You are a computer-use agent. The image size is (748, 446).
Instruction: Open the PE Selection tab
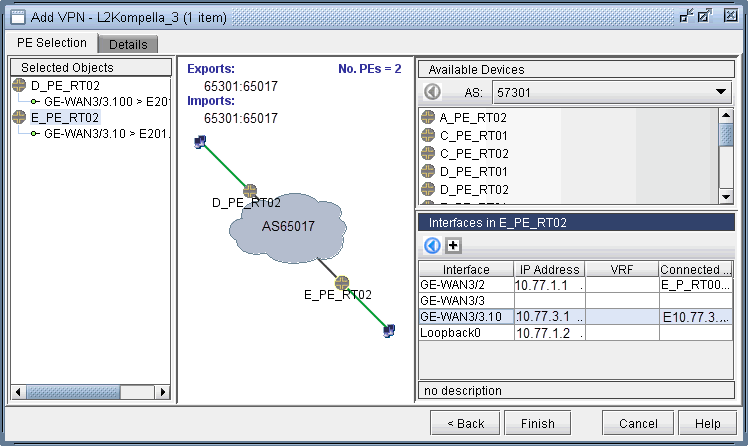pyautogui.click(x=52, y=43)
